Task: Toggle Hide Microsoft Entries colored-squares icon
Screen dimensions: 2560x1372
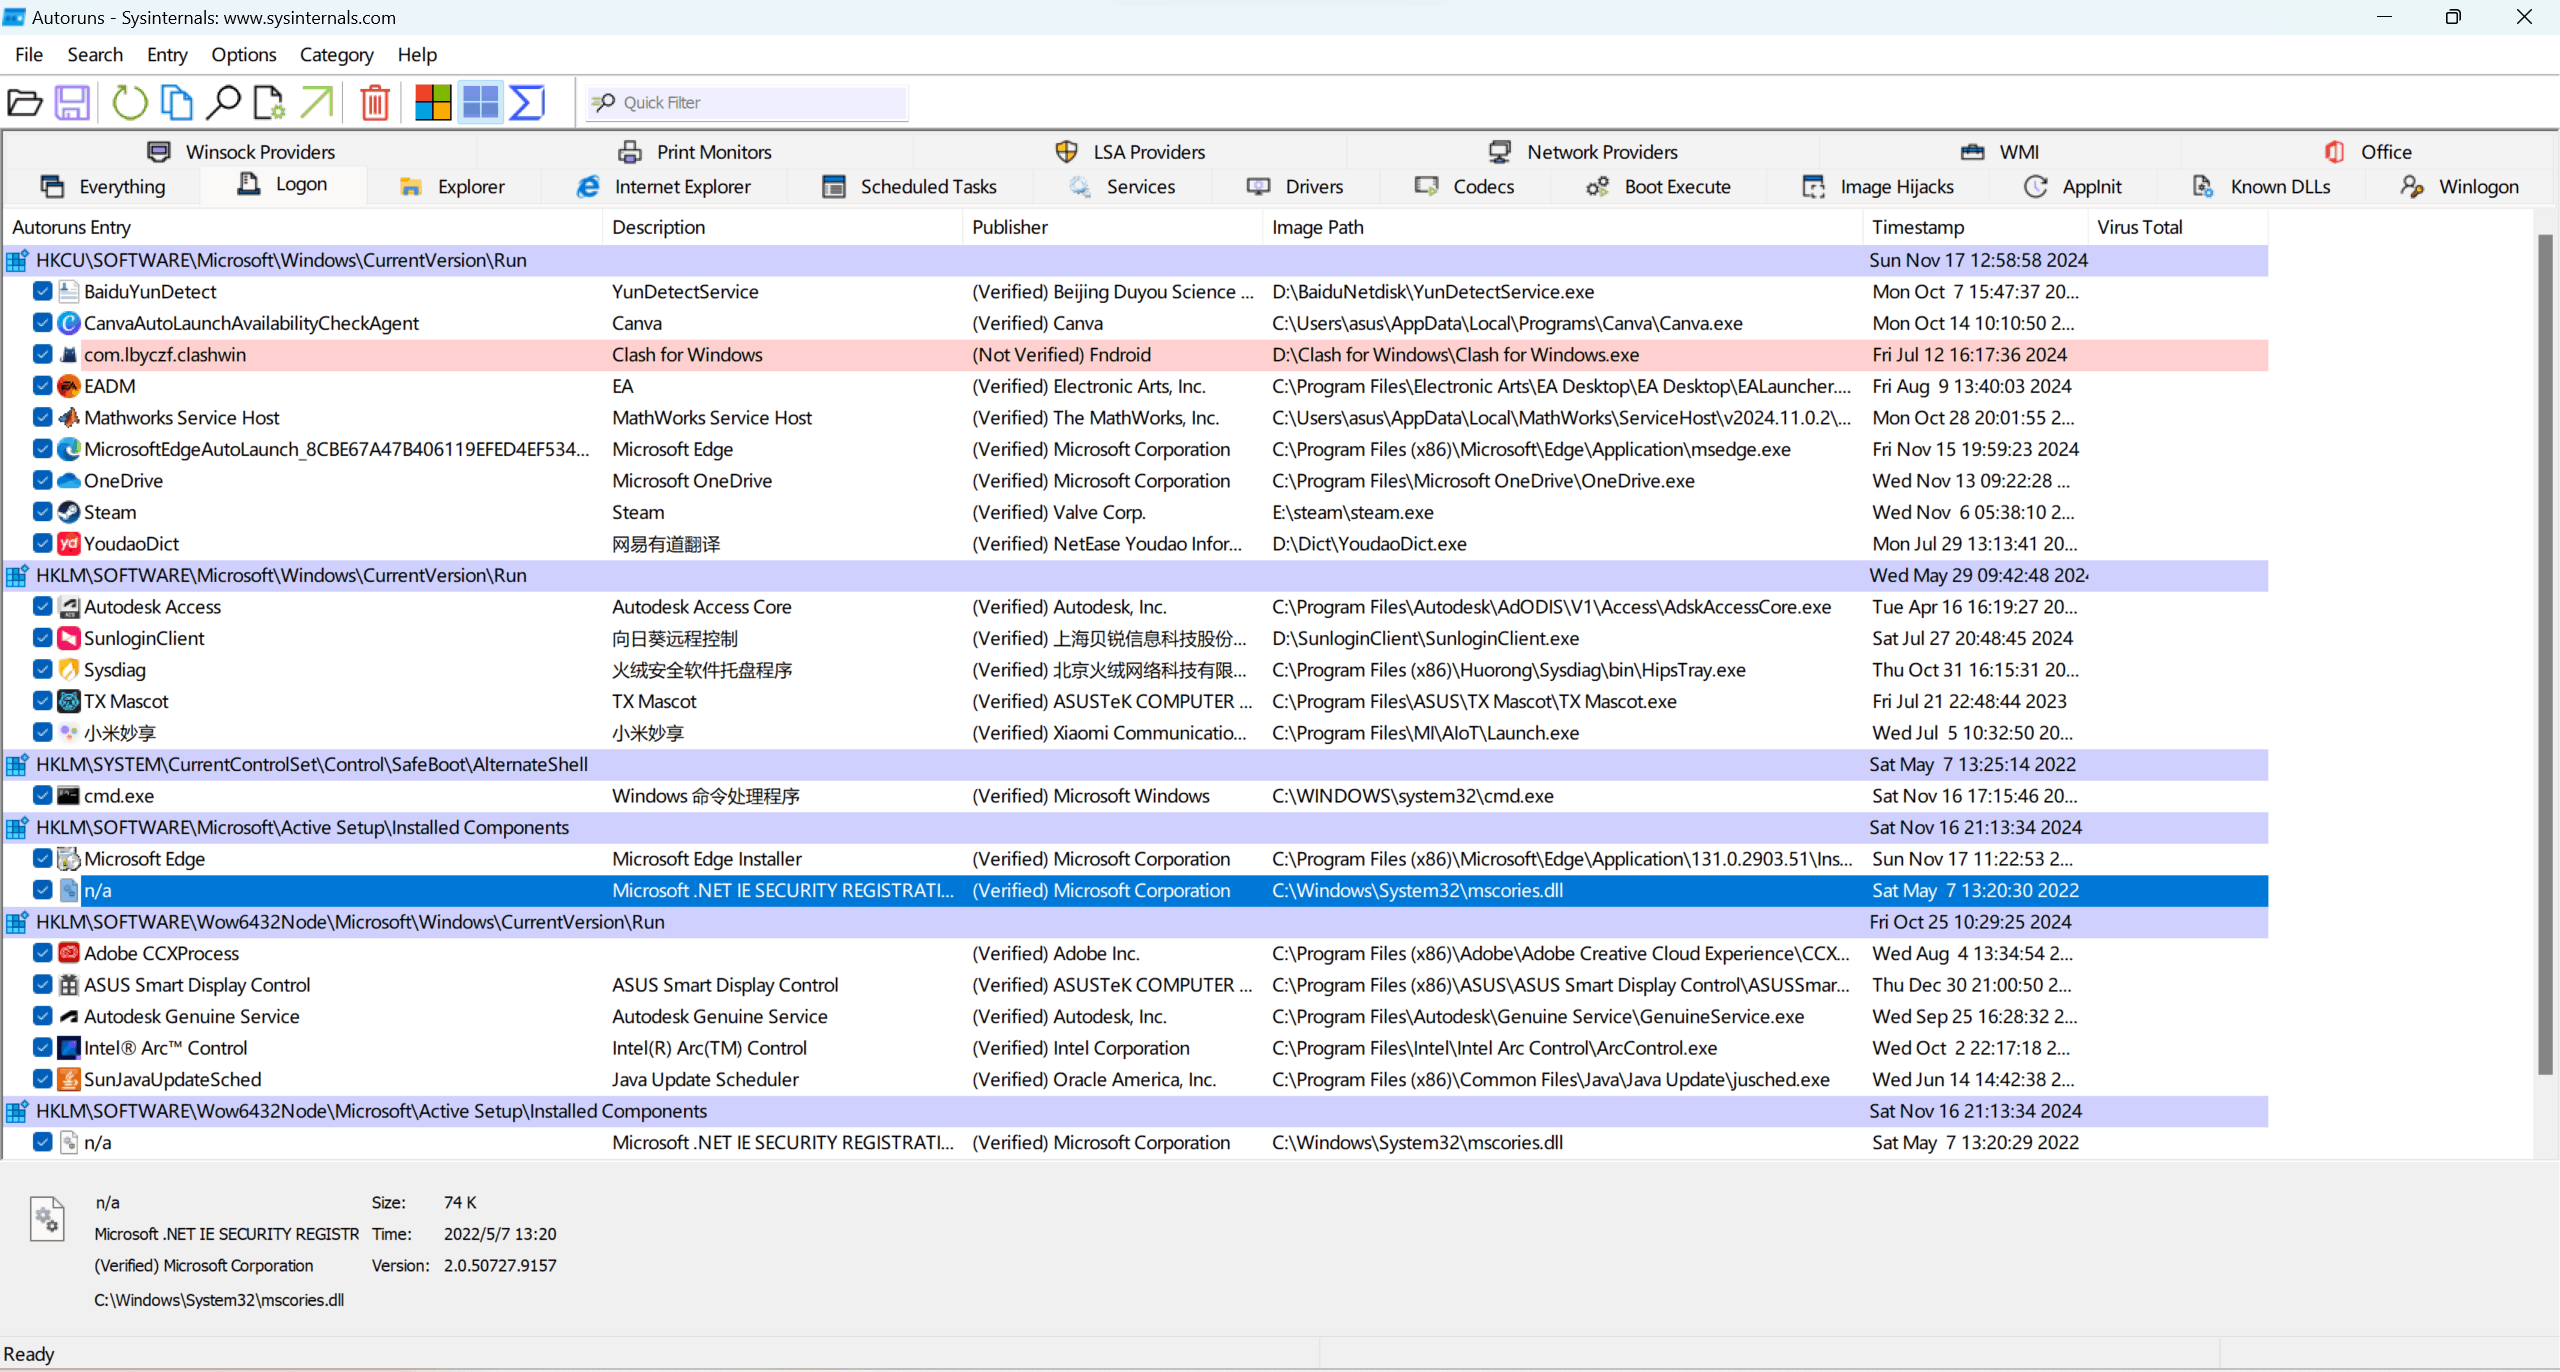Action: [x=433, y=102]
